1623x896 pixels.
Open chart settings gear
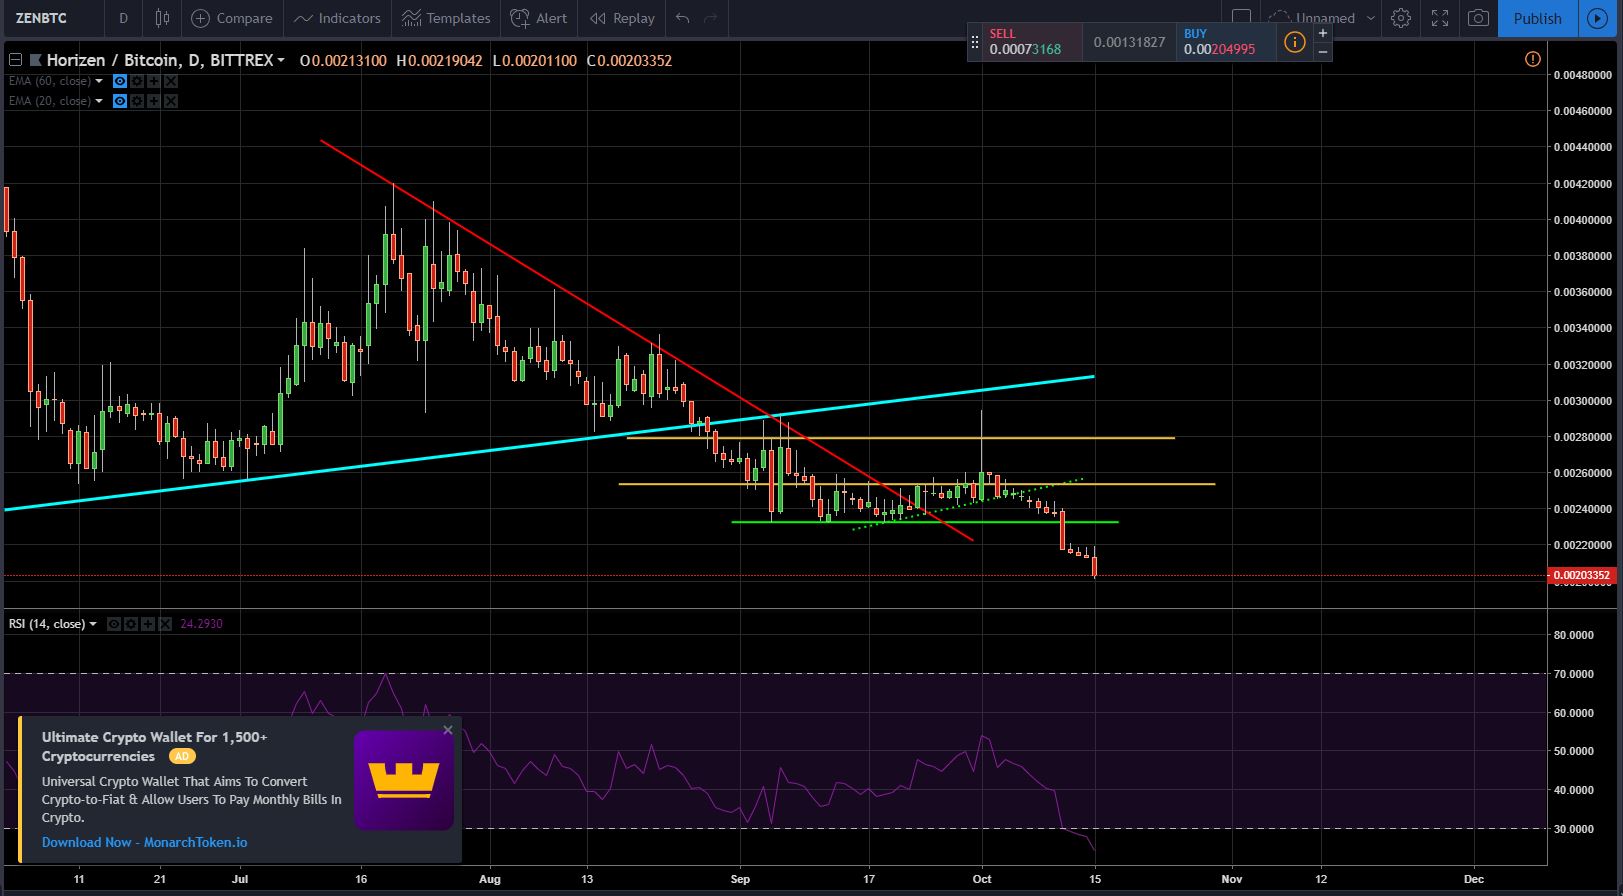1401,18
